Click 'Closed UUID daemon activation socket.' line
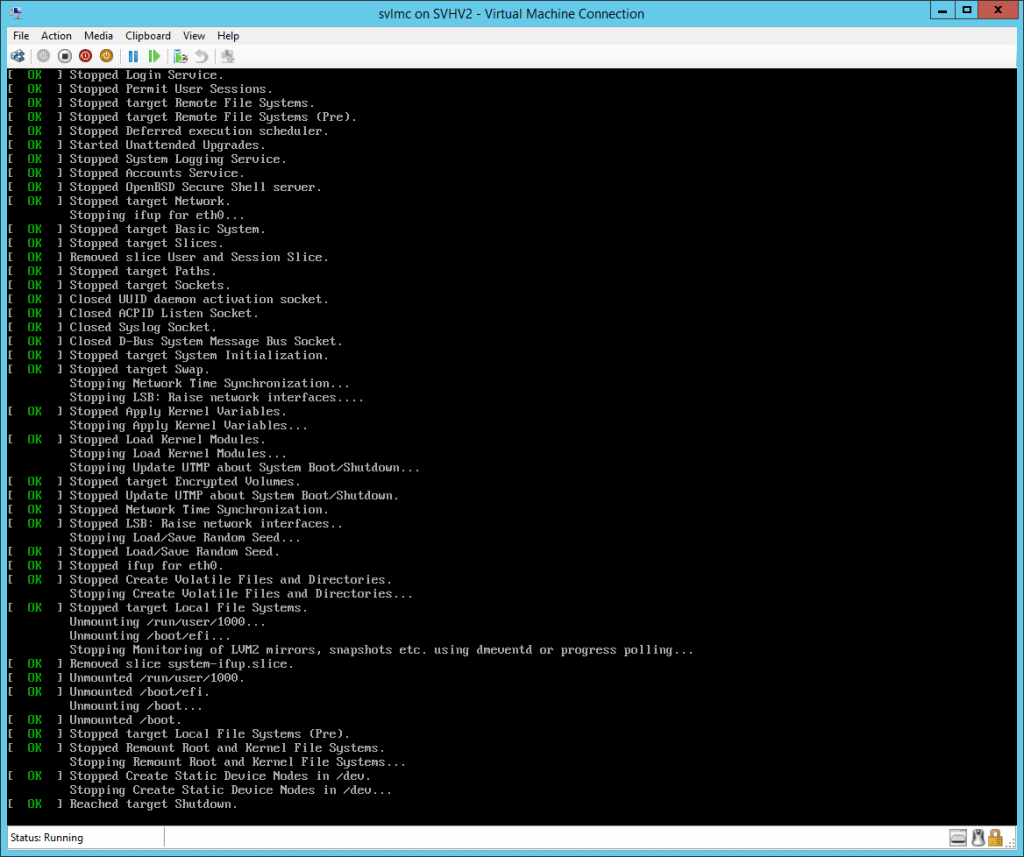The width and height of the screenshot is (1024, 857). [199, 299]
